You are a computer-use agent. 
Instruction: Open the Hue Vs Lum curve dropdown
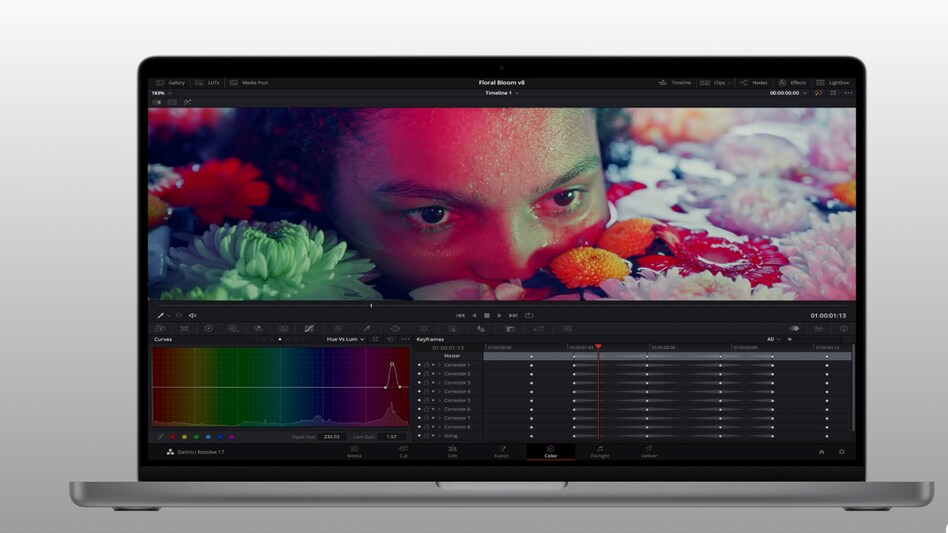[345, 340]
